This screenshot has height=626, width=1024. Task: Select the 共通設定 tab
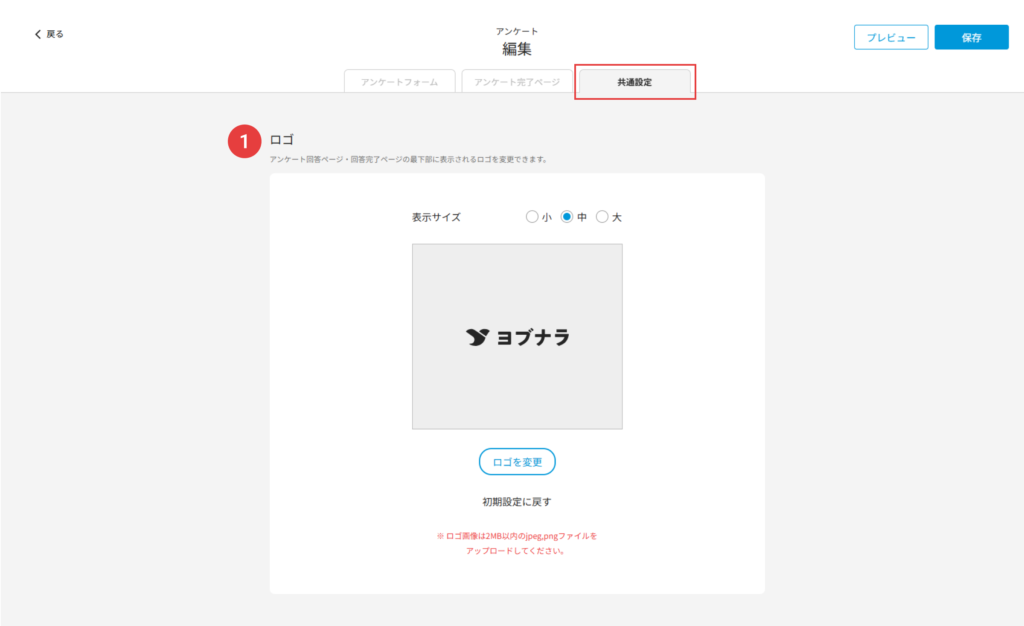pos(635,82)
